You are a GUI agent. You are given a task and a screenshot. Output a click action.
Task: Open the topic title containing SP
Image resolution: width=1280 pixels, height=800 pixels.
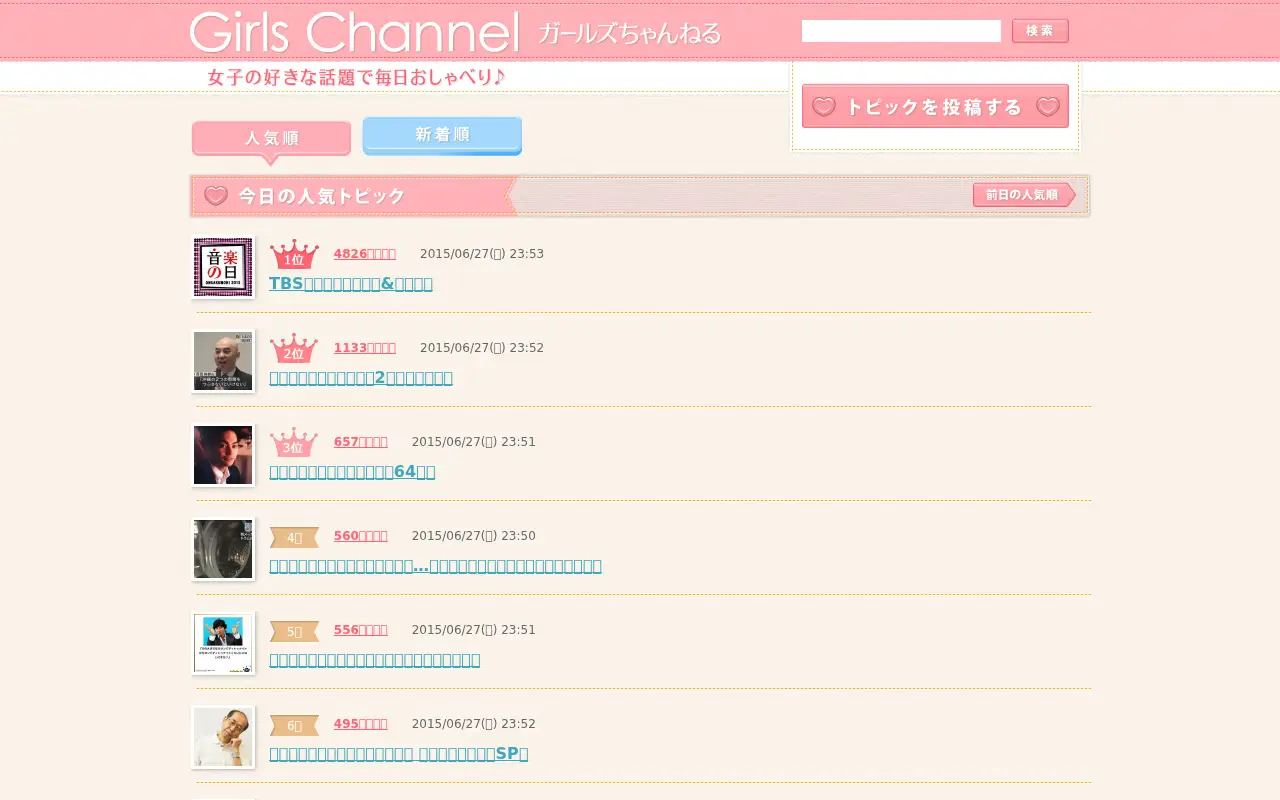(x=399, y=754)
